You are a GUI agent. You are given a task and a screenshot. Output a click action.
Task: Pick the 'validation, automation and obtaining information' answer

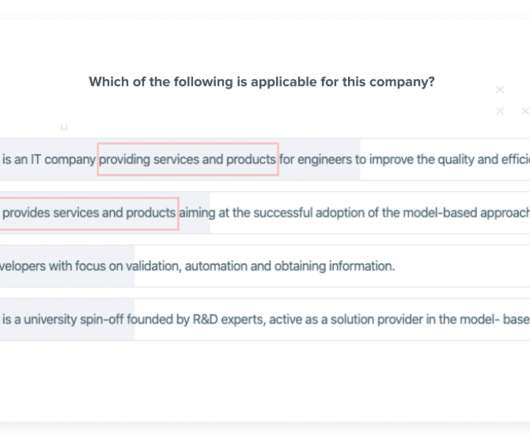[x=265, y=266]
